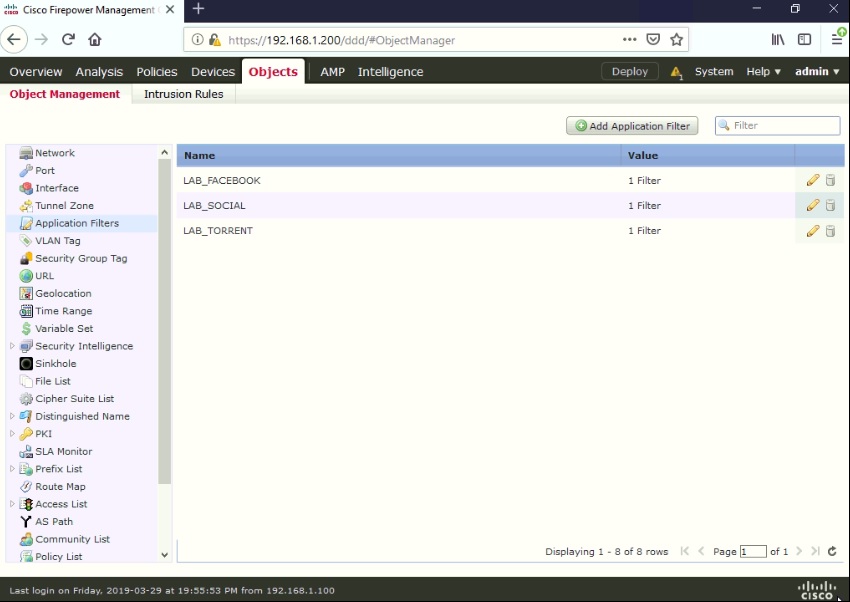Viewport: 850px width, 602px height.
Task: Expand the PKI tree node
Action: 12,433
